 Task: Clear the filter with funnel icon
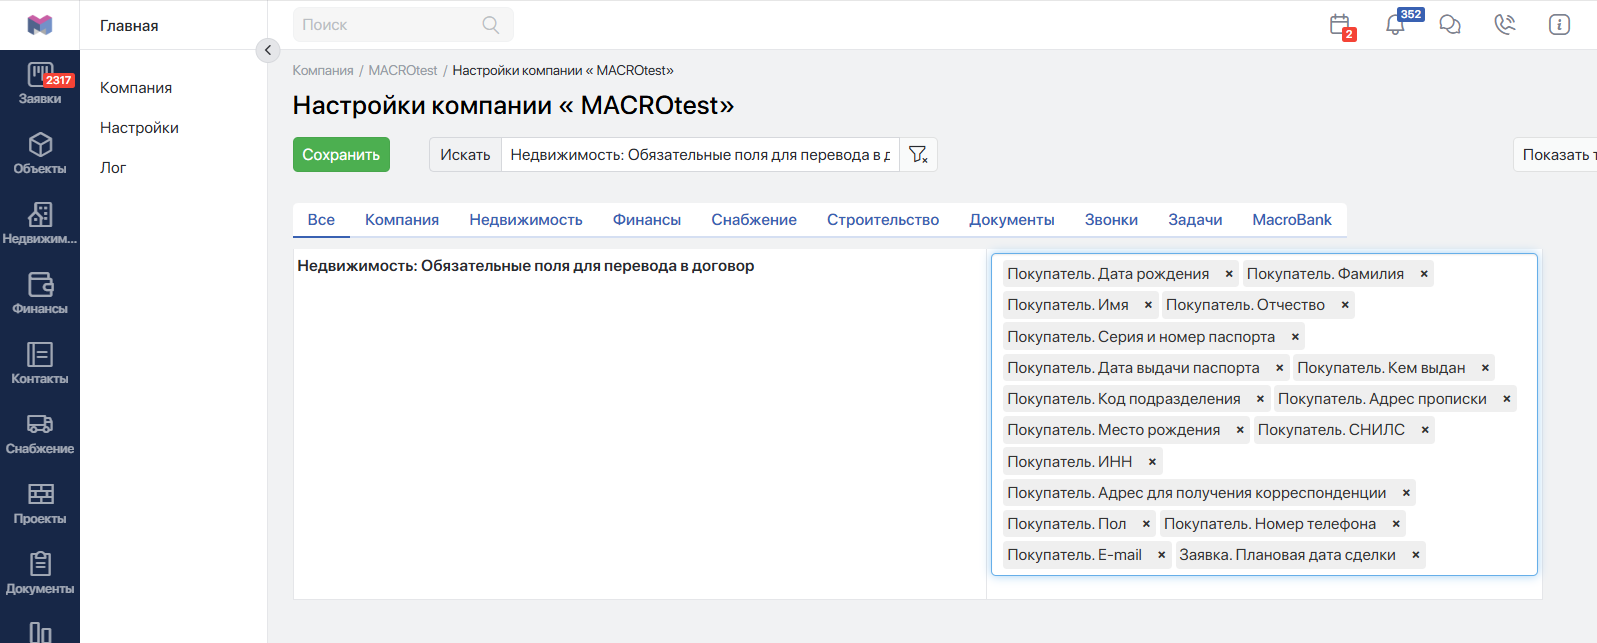pos(918,155)
